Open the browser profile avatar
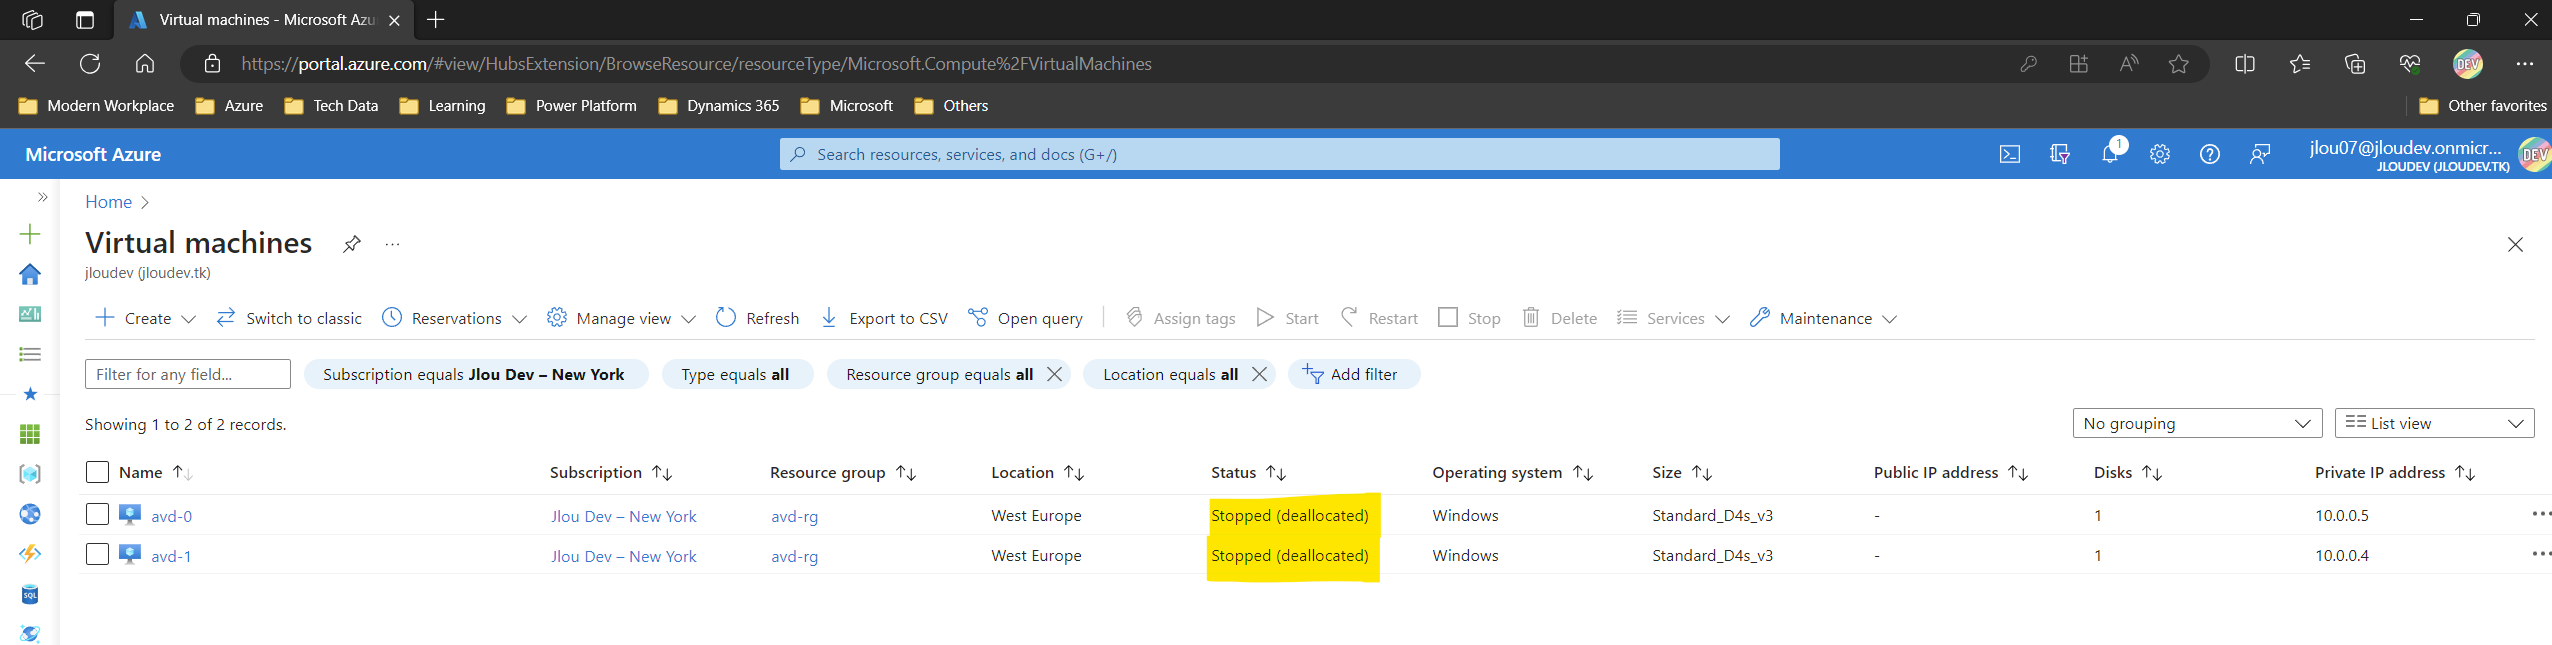The image size is (2552, 645). pyautogui.click(x=2468, y=64)
